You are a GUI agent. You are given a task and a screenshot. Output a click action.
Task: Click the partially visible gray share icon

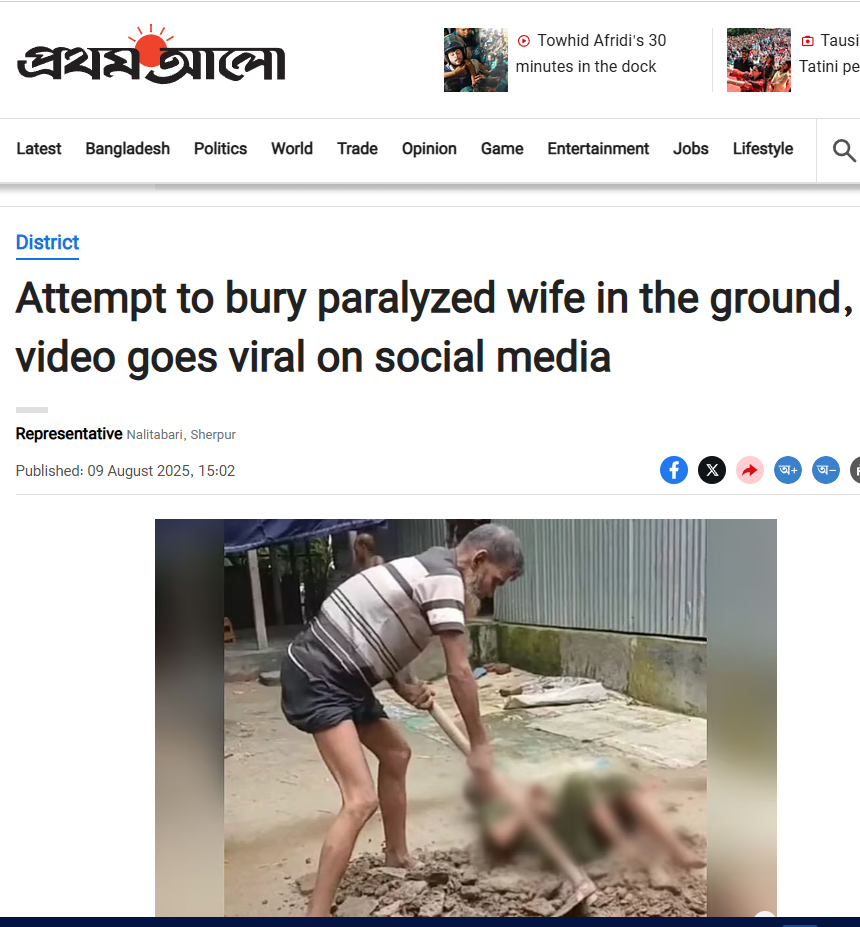click(855, 470)
